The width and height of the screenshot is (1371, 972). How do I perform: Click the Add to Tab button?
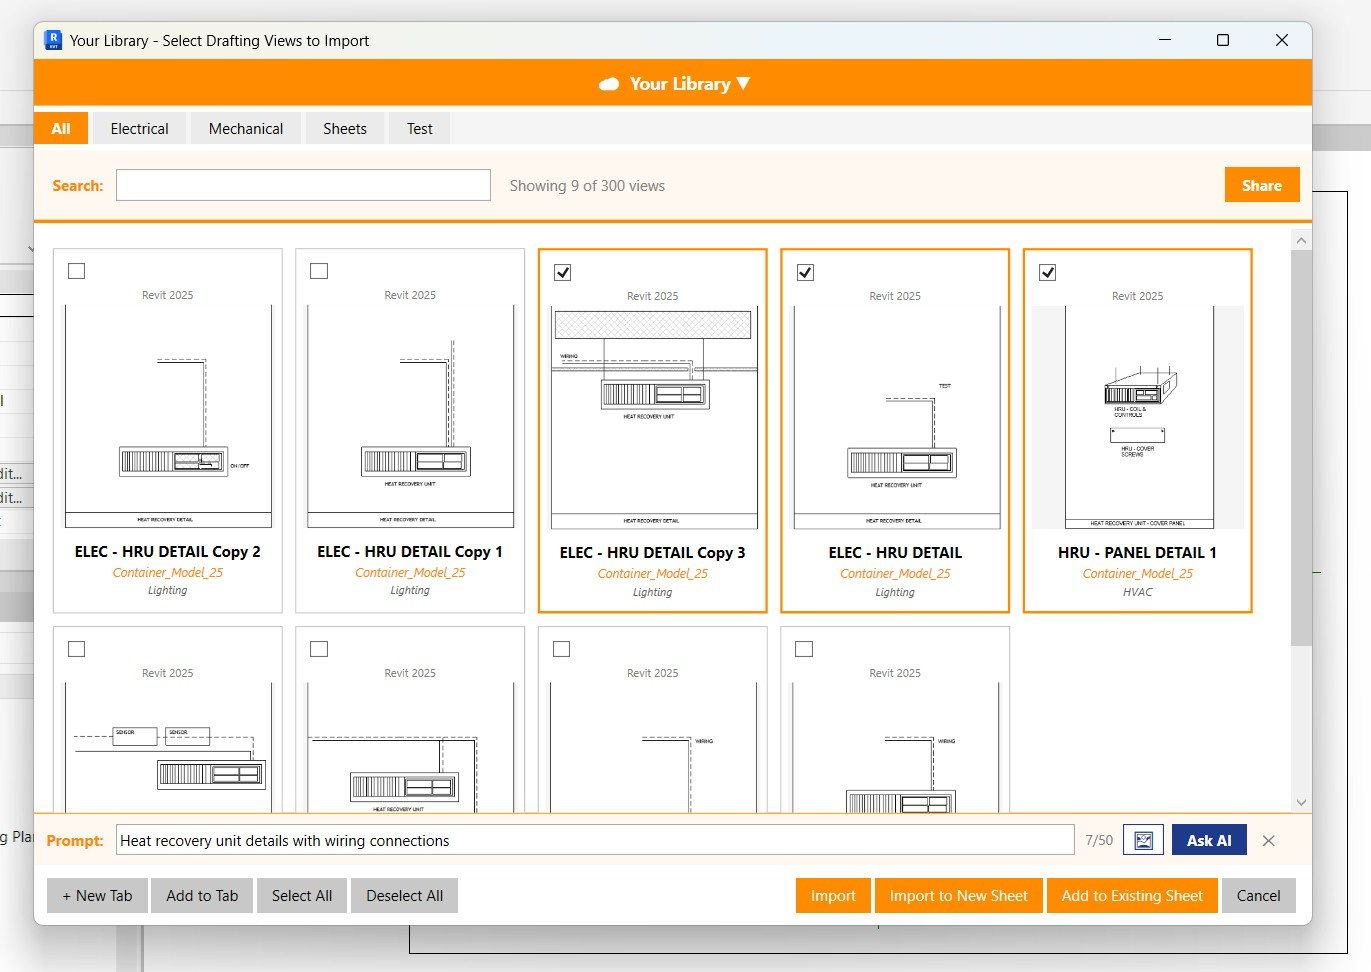tap(202, 896)
